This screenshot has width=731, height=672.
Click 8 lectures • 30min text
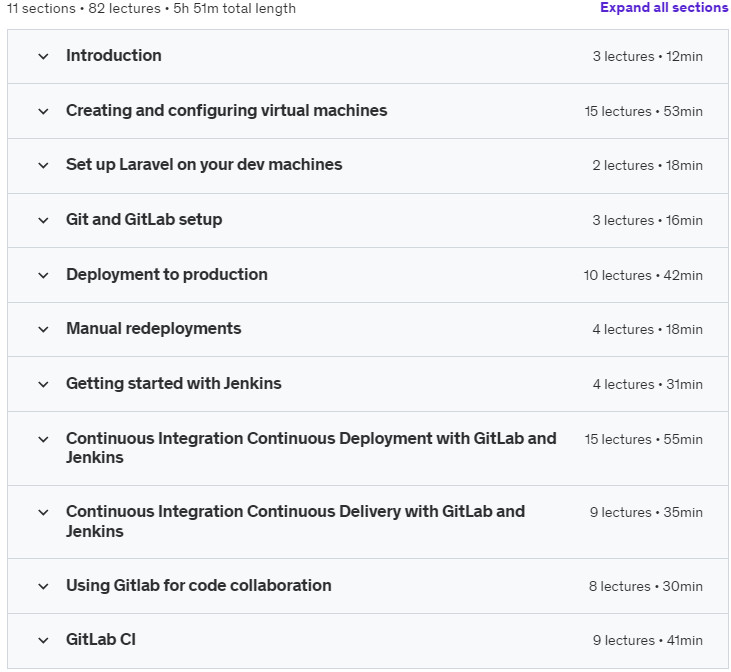(646, 587)
